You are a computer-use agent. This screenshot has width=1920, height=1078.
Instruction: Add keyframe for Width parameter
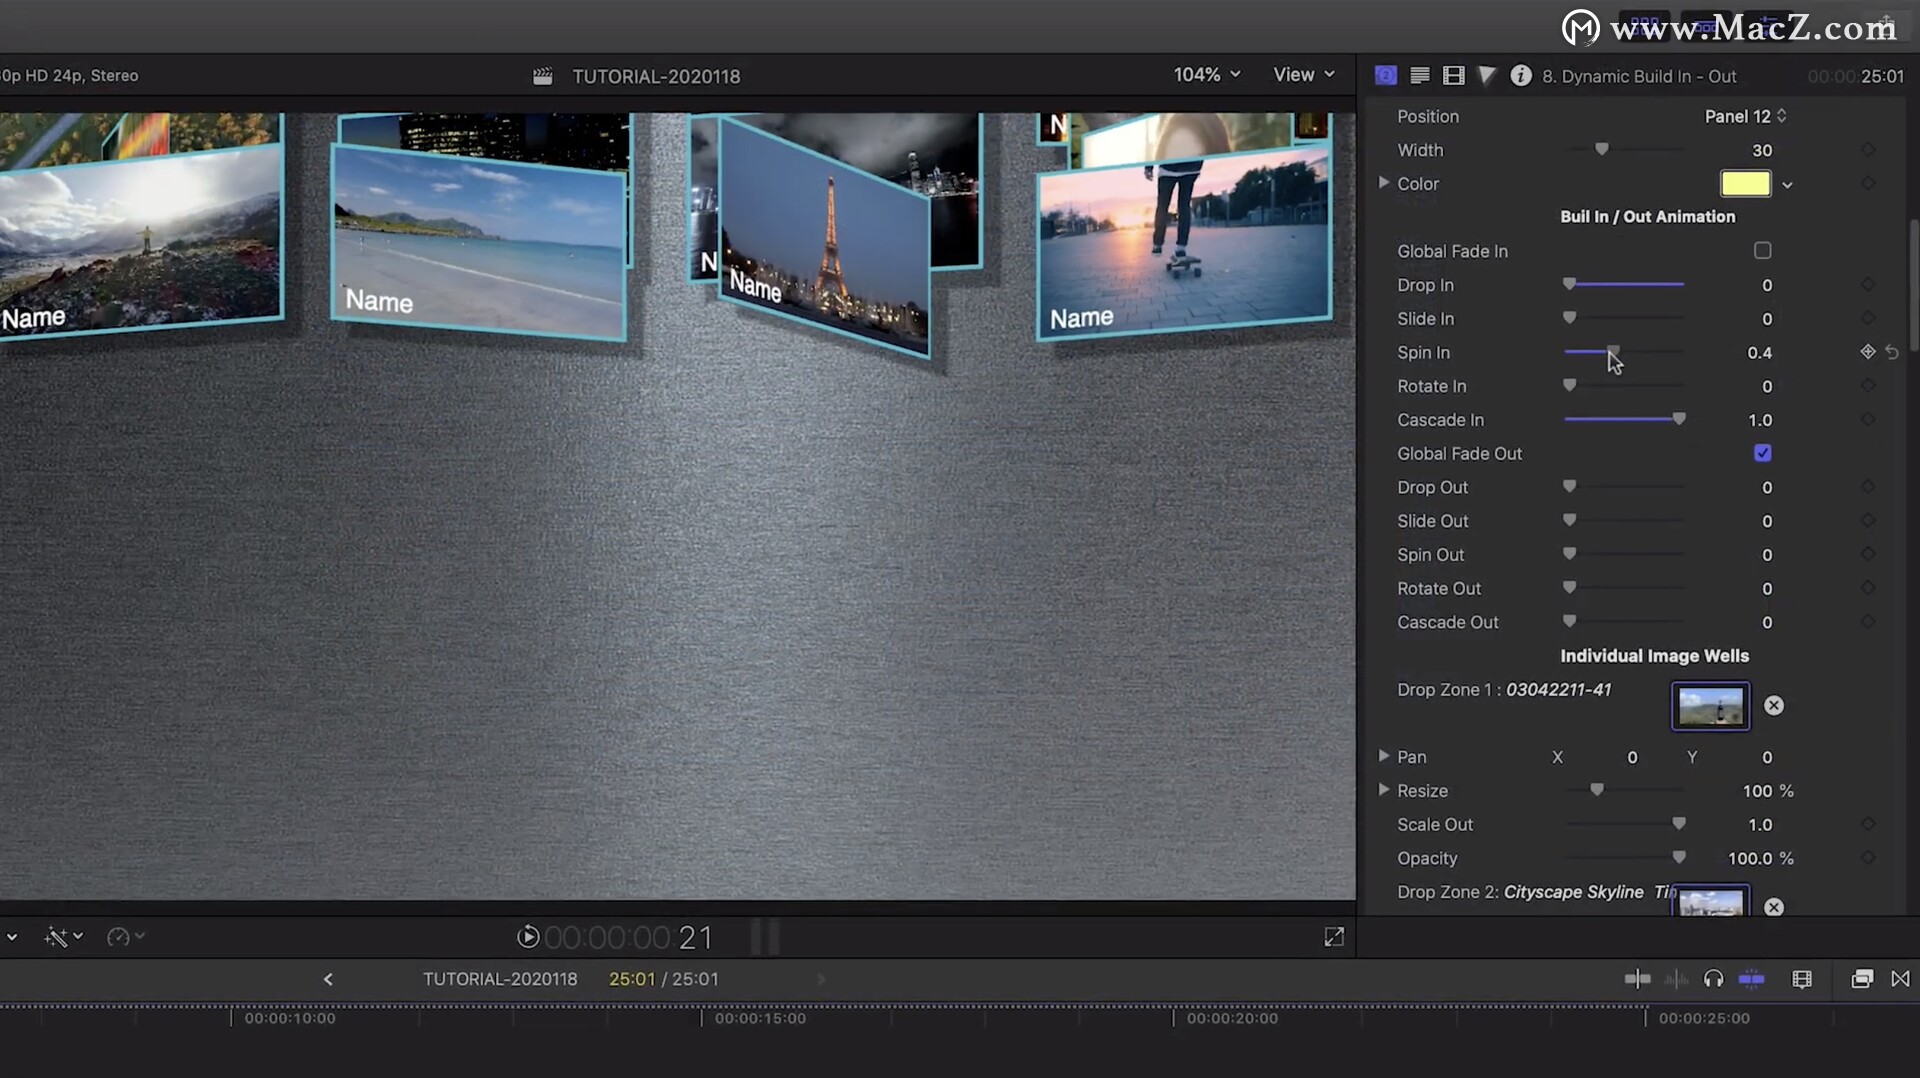point(1868,150)
